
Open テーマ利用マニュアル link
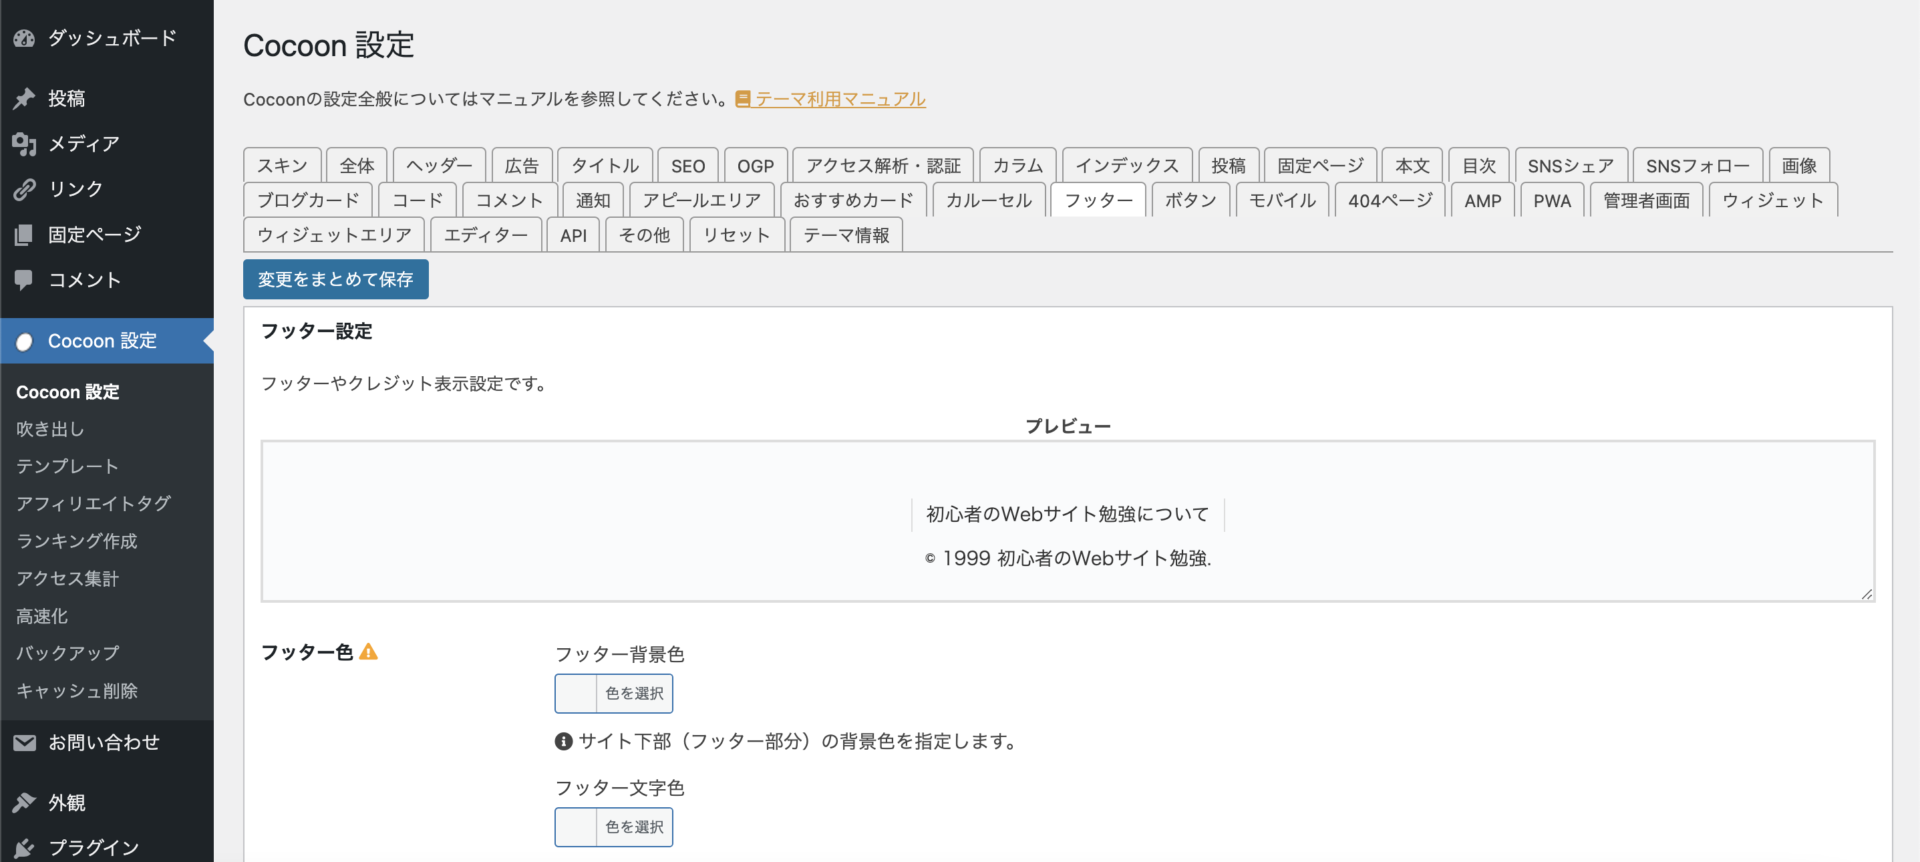840,99
